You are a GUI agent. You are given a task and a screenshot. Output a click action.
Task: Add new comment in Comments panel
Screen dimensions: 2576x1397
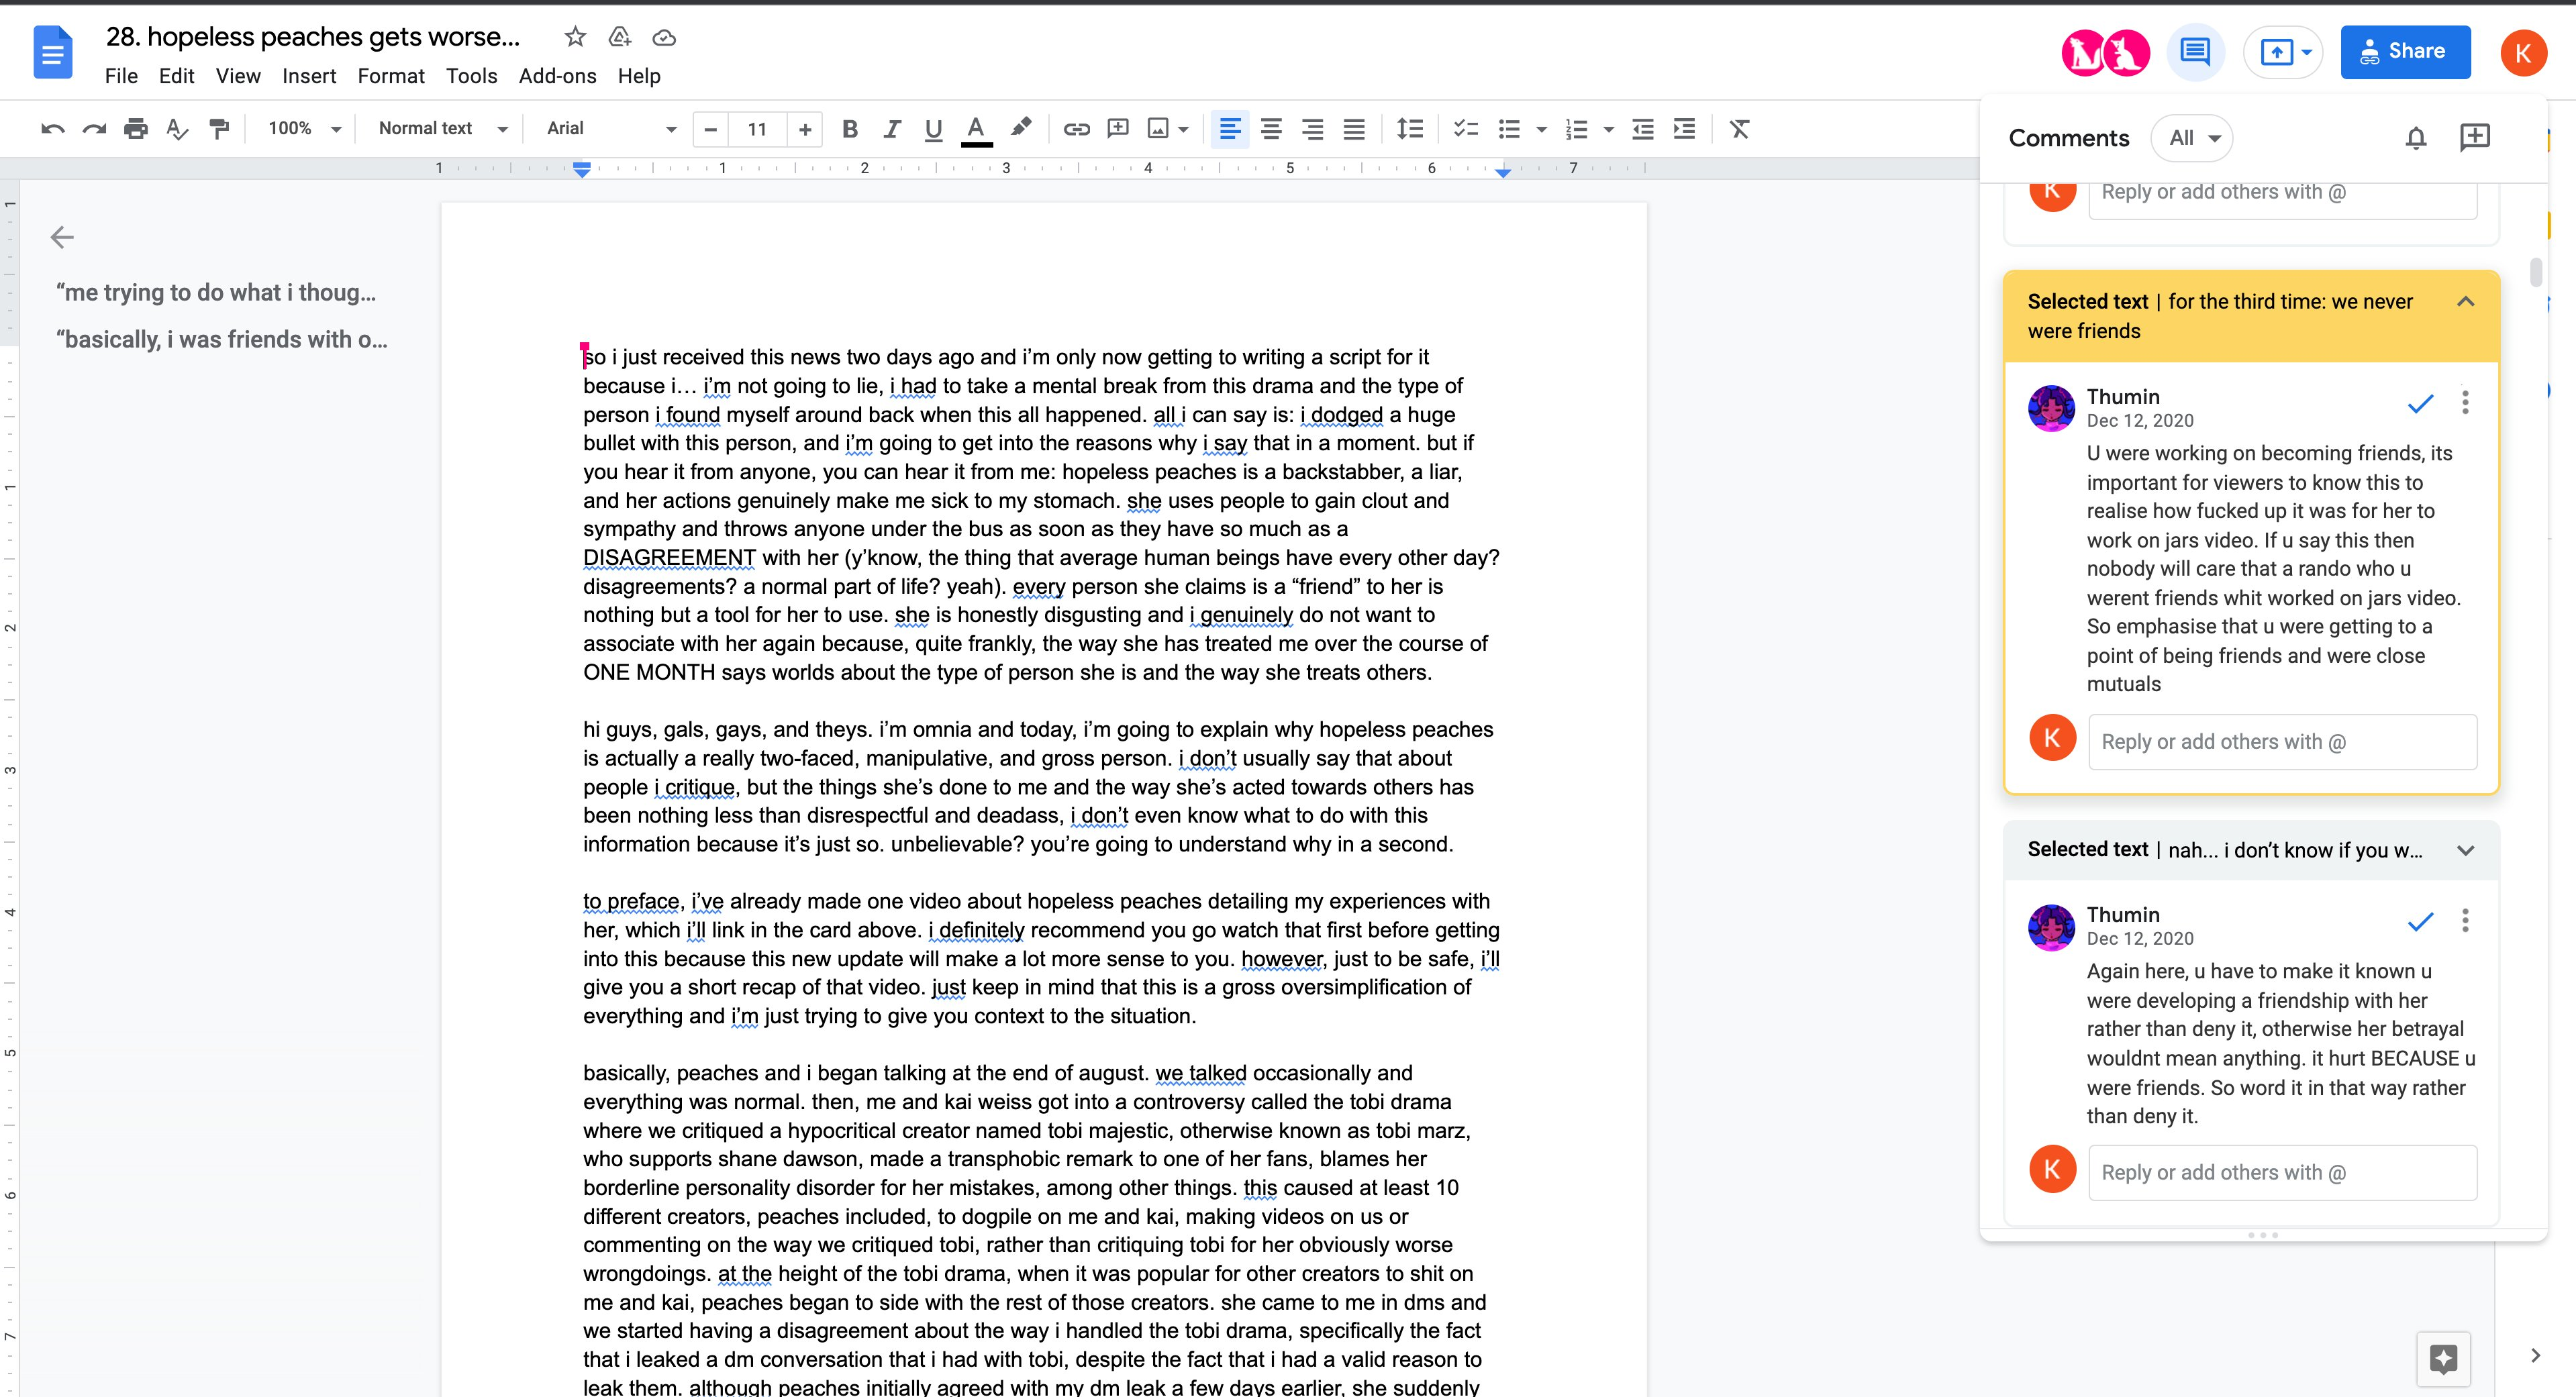pyautogui.click(x=2475, y=137)
